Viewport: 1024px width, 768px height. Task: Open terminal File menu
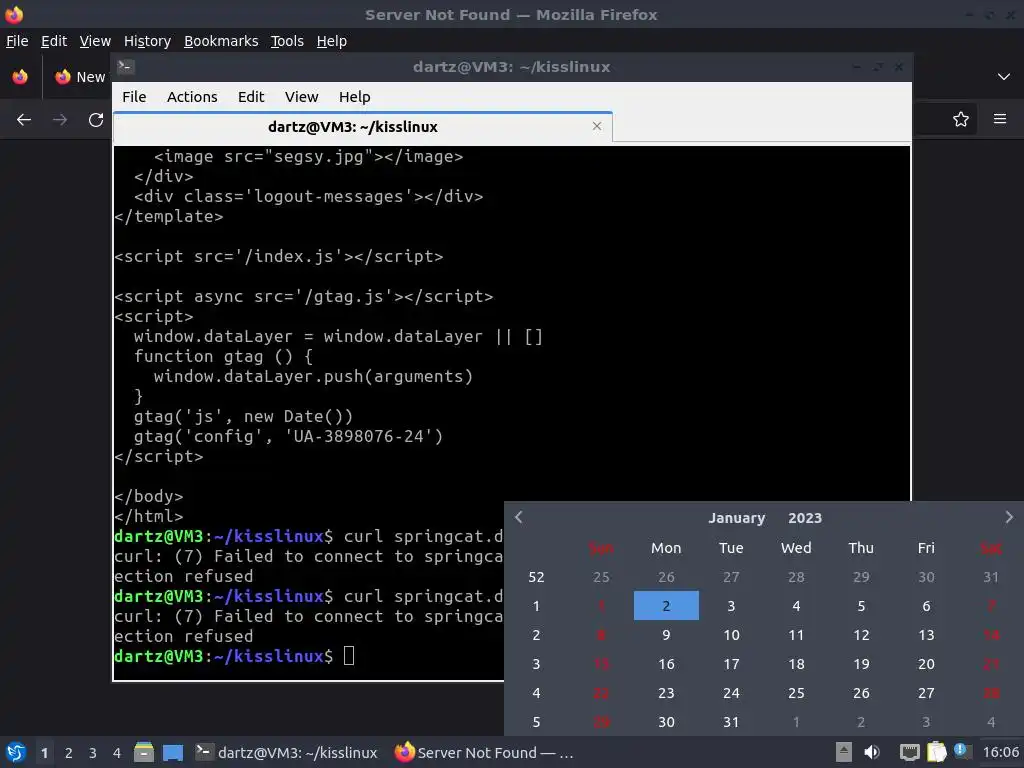point(135,97)
